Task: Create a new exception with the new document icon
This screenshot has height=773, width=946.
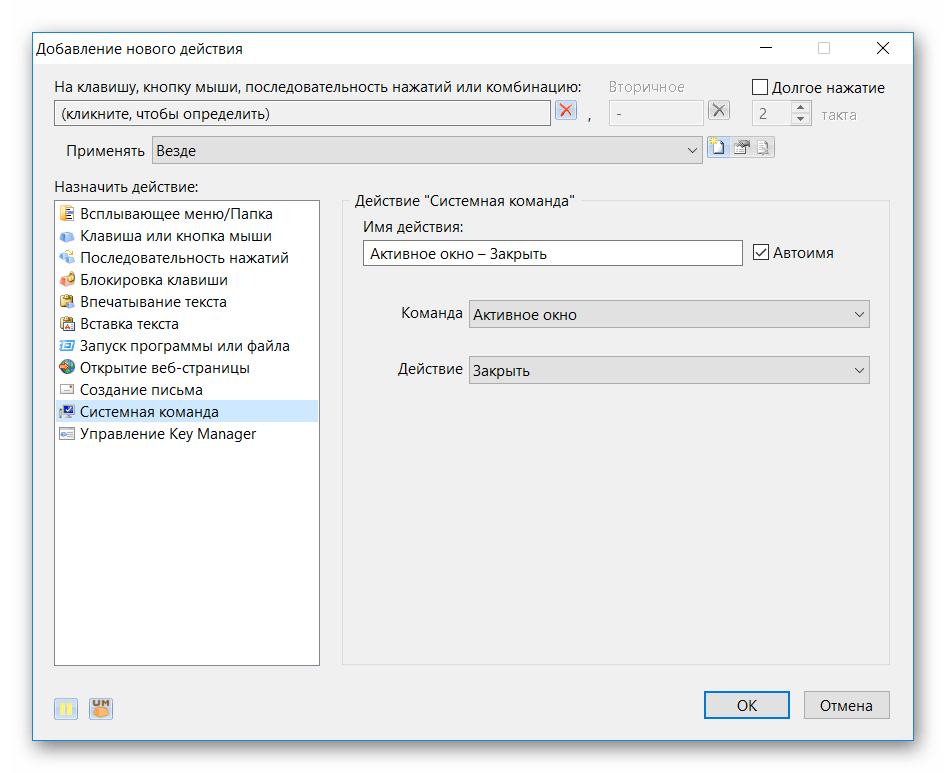Action: [x=717, y=147]
